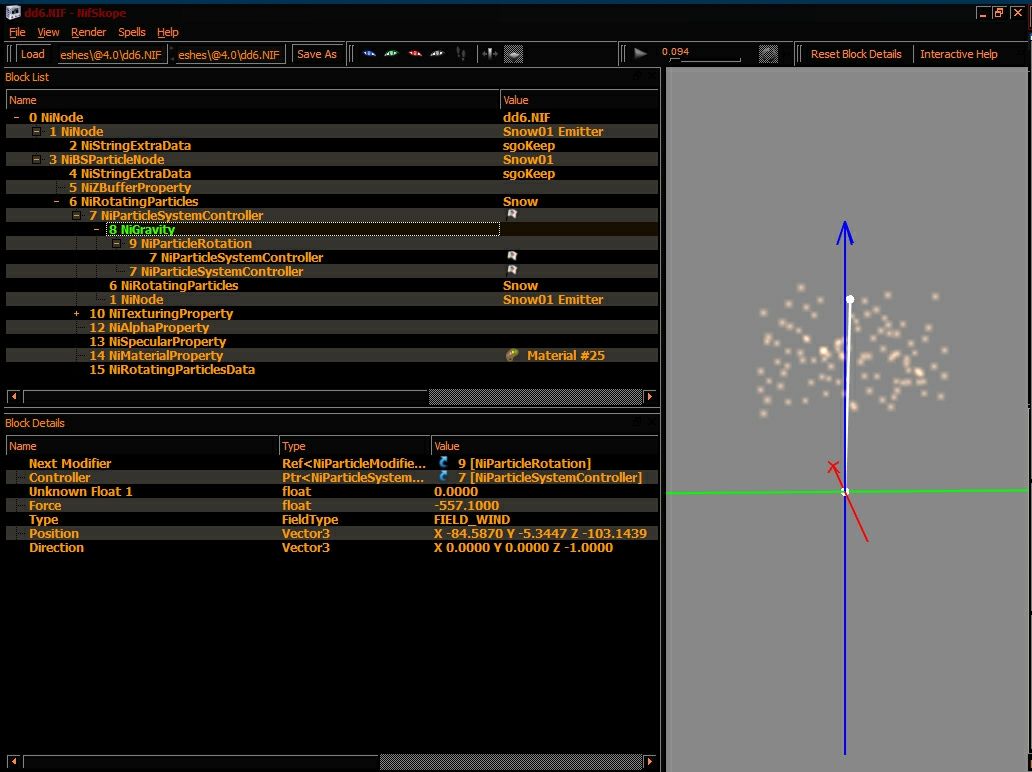Click the blue eye view icon
The image size is (1032, 772).
(x=369, y=54)
